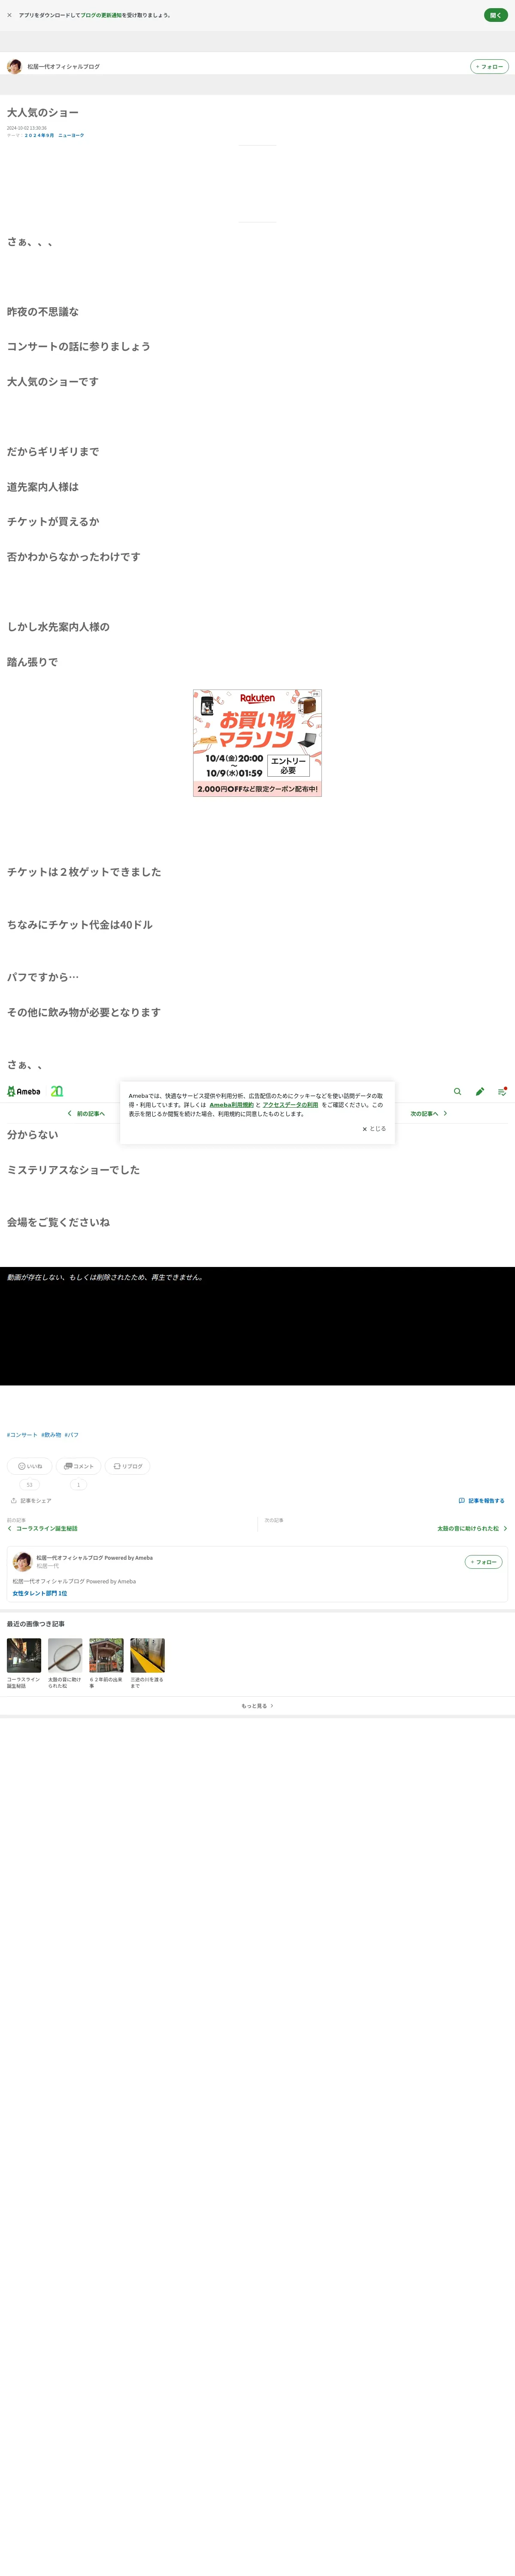The image size is (515, 2576).
Task: Follow blog using top フォロー button
Action: 489,67
